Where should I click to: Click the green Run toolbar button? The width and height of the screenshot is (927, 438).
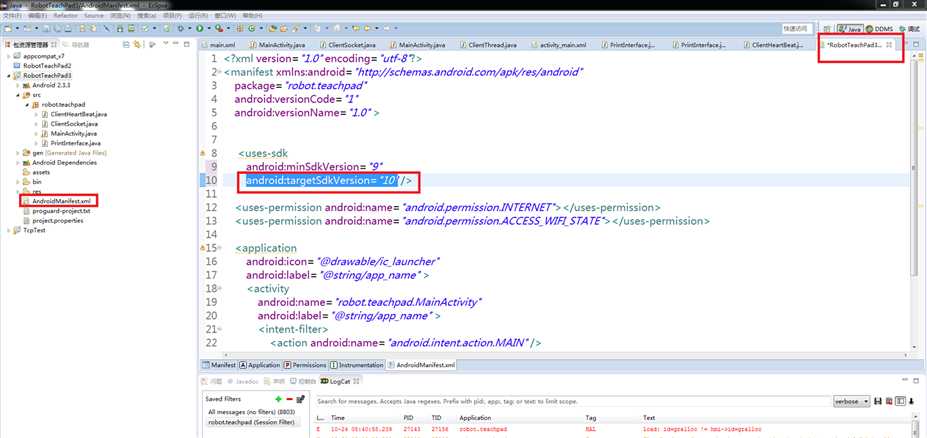[200, 28]
